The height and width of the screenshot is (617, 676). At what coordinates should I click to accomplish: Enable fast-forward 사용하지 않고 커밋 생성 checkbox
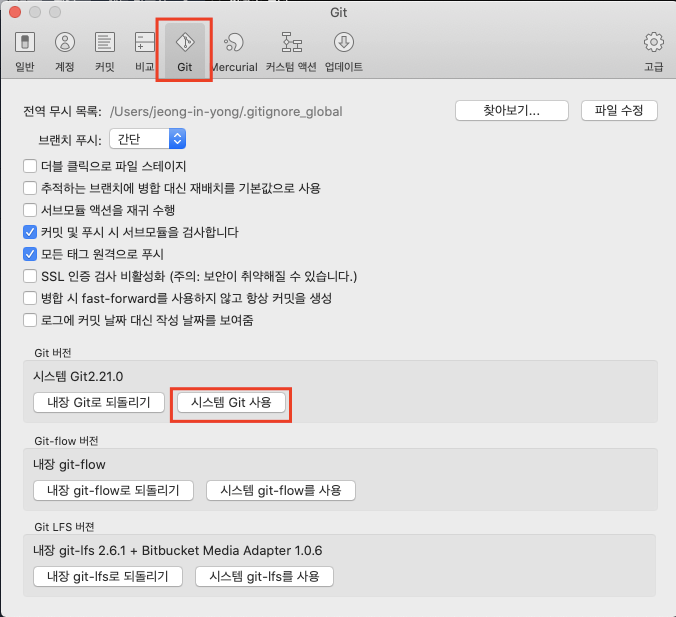pos(30,298)
